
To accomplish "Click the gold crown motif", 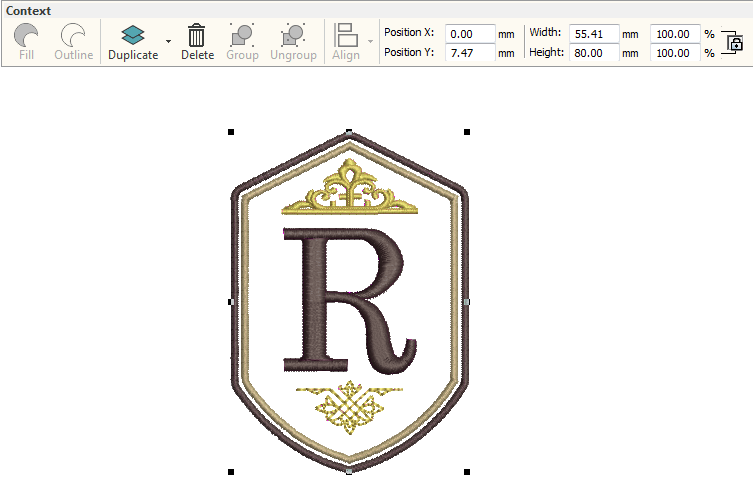I will coord(350,186).
